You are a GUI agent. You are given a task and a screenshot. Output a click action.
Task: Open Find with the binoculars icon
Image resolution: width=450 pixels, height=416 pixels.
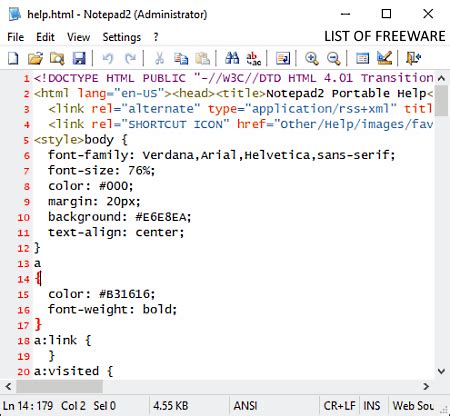232,58
